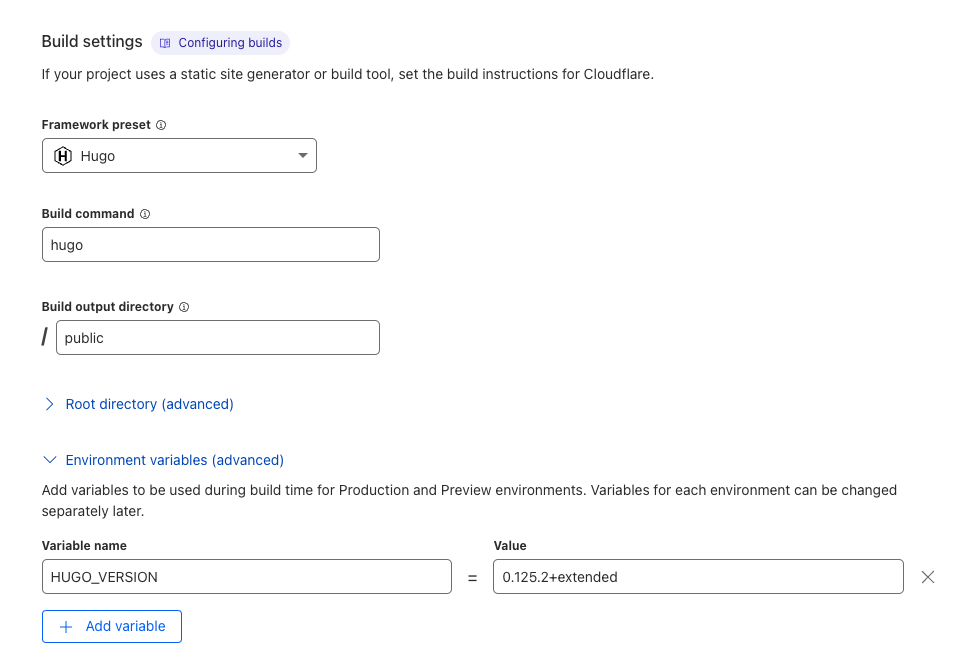This screenshot has width=975, height=662.
Task: Expand the Root directory chevron arrow
Action: point(49,404)
